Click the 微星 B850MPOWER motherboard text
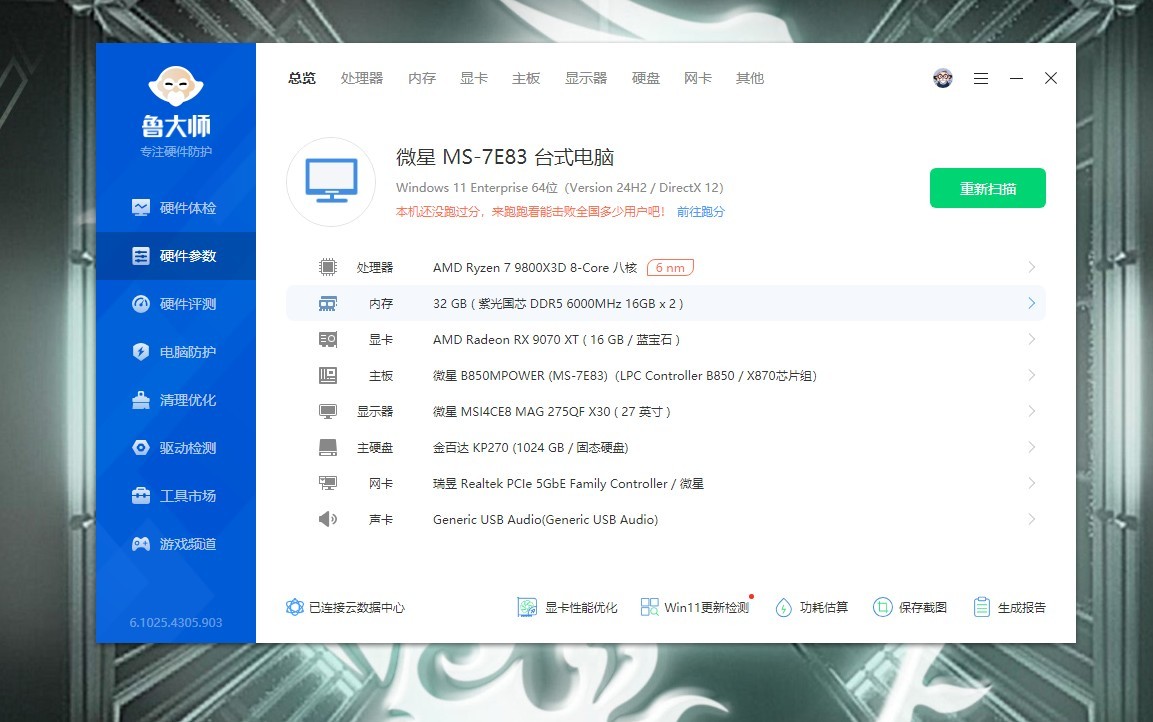The width and height of the screenshot is (1153, 722). click(624, 376)
